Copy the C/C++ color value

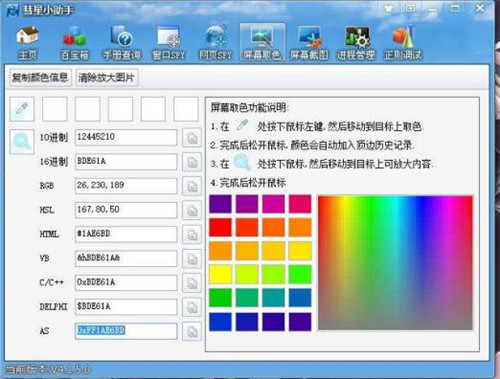[192, 283]
